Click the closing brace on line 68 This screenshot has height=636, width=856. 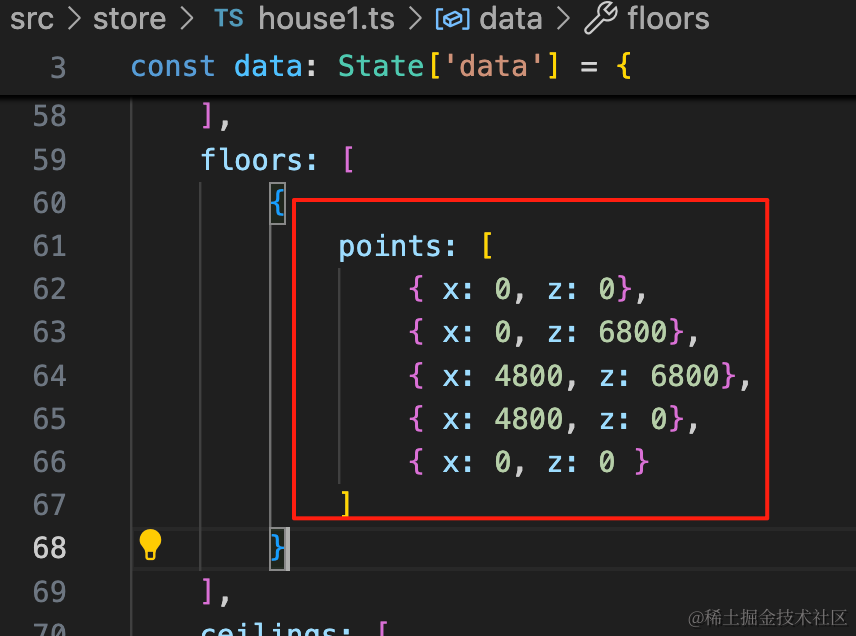click(277, 548)
